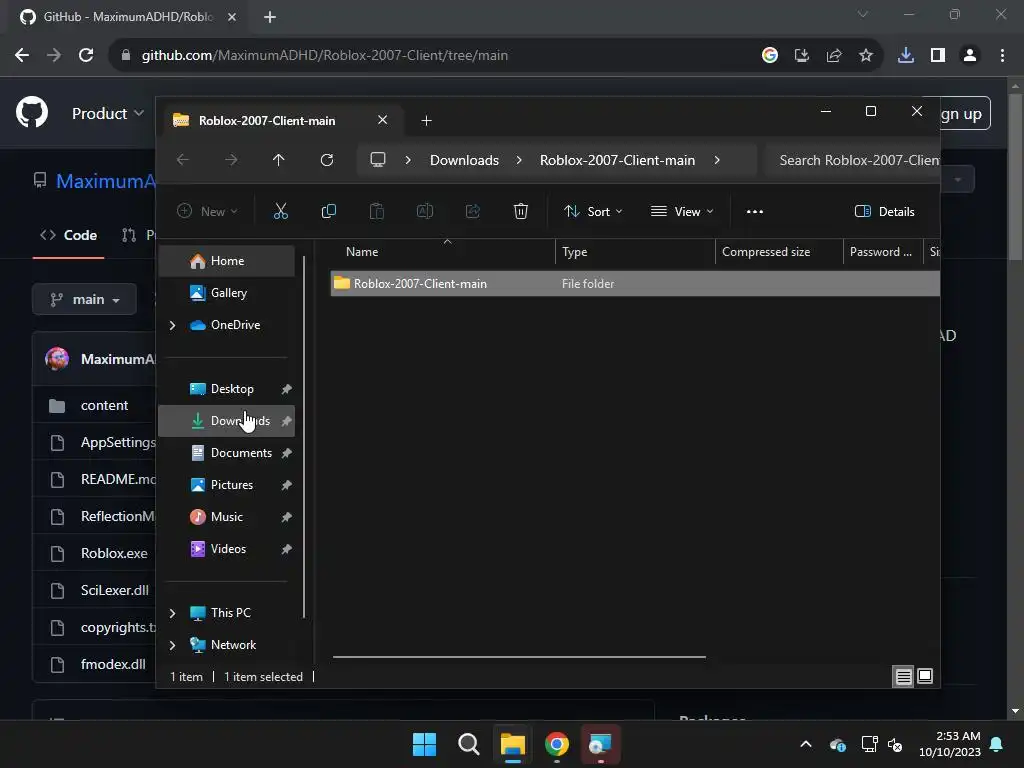Open the Sort dropdown
This screenshot has width=1024, height=768.
coord(593,211)
